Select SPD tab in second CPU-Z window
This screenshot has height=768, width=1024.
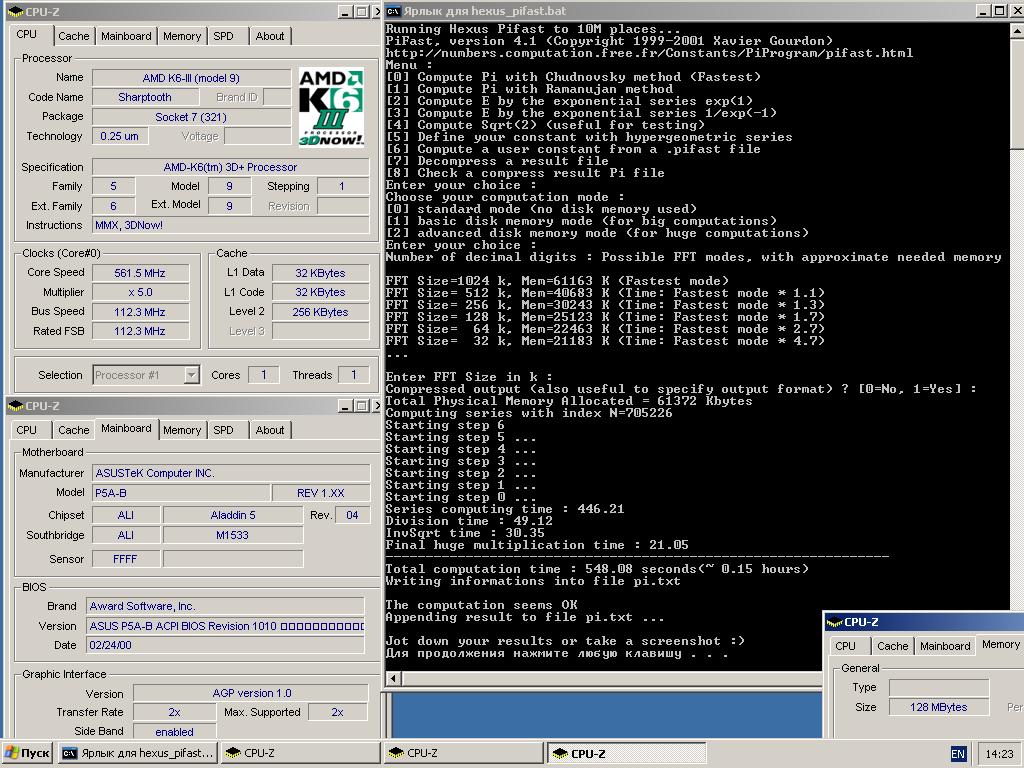pyautogui.click(x=223, y=430)
